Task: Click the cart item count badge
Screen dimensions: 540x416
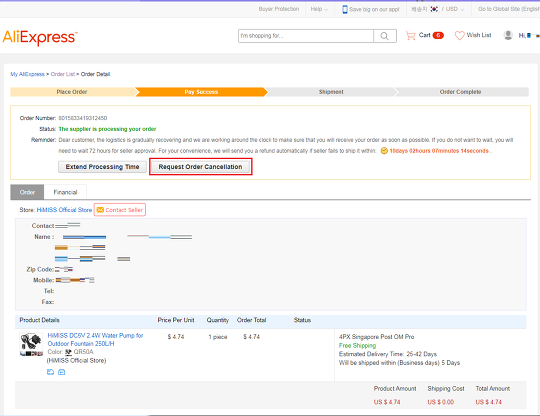Action: (x=438, y=35)
